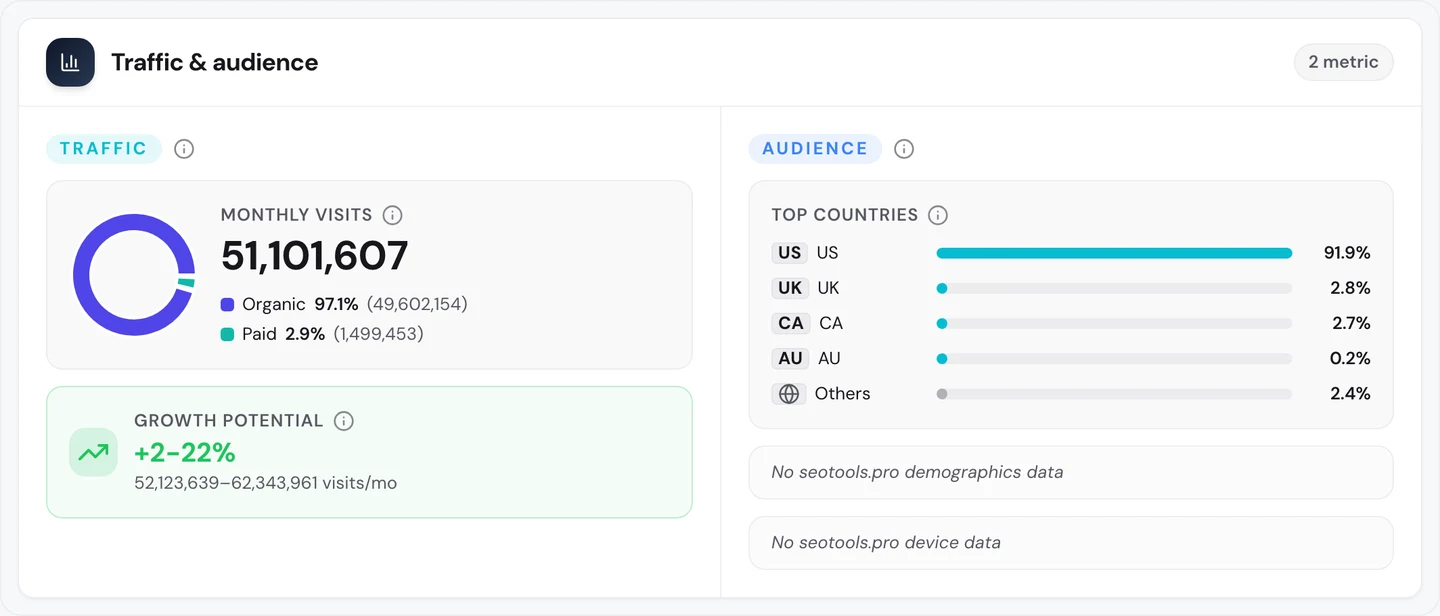Open info icon next to AUDIENCE label

click(x=904, y=149)
